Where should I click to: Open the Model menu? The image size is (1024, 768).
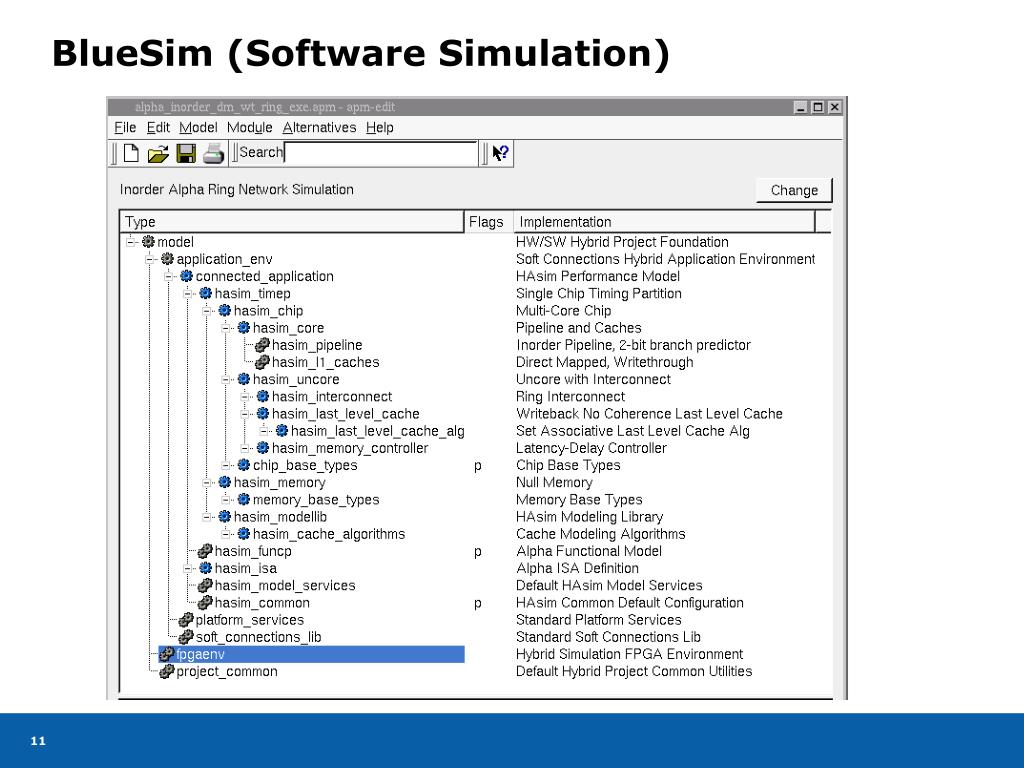point(198,127)
